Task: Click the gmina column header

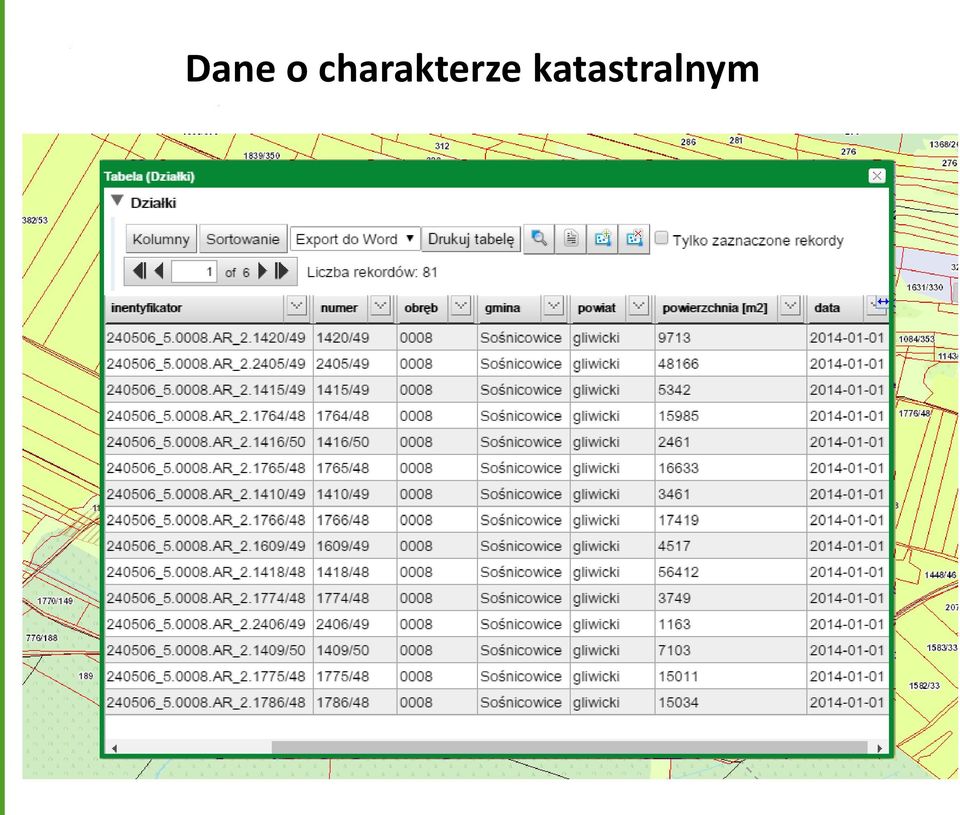Action: (502, 308)
